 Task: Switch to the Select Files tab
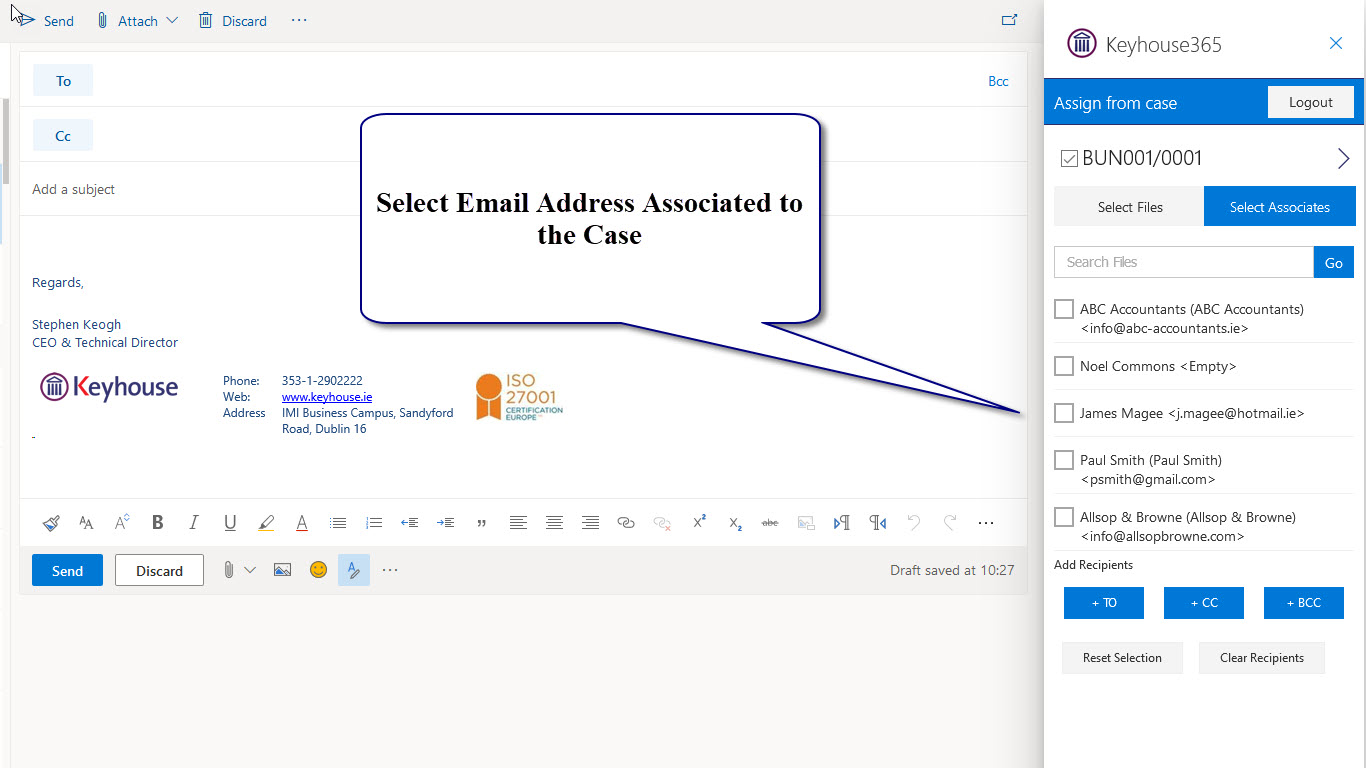tap(1129, 207)
